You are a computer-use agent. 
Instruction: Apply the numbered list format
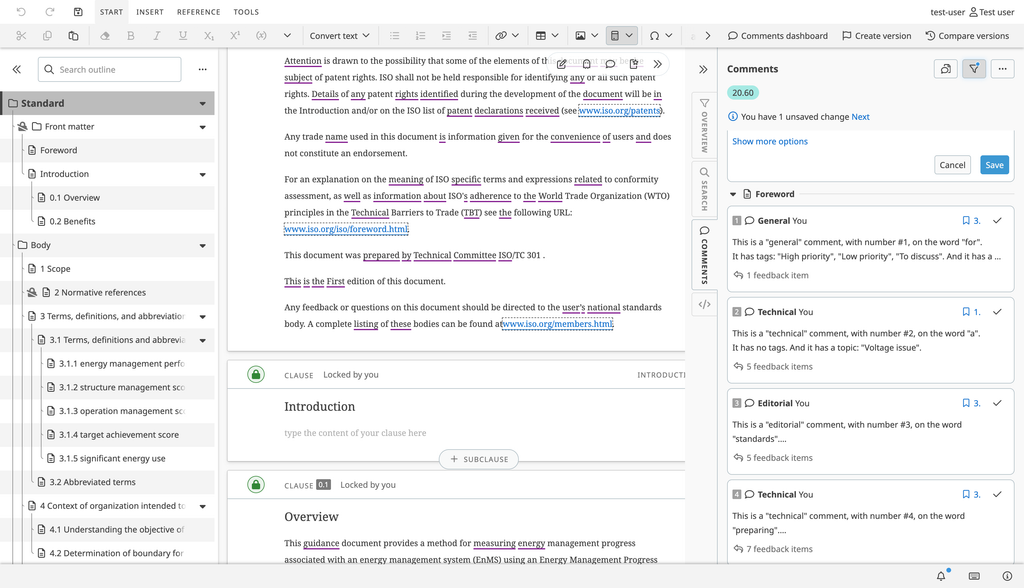(421, 36)
